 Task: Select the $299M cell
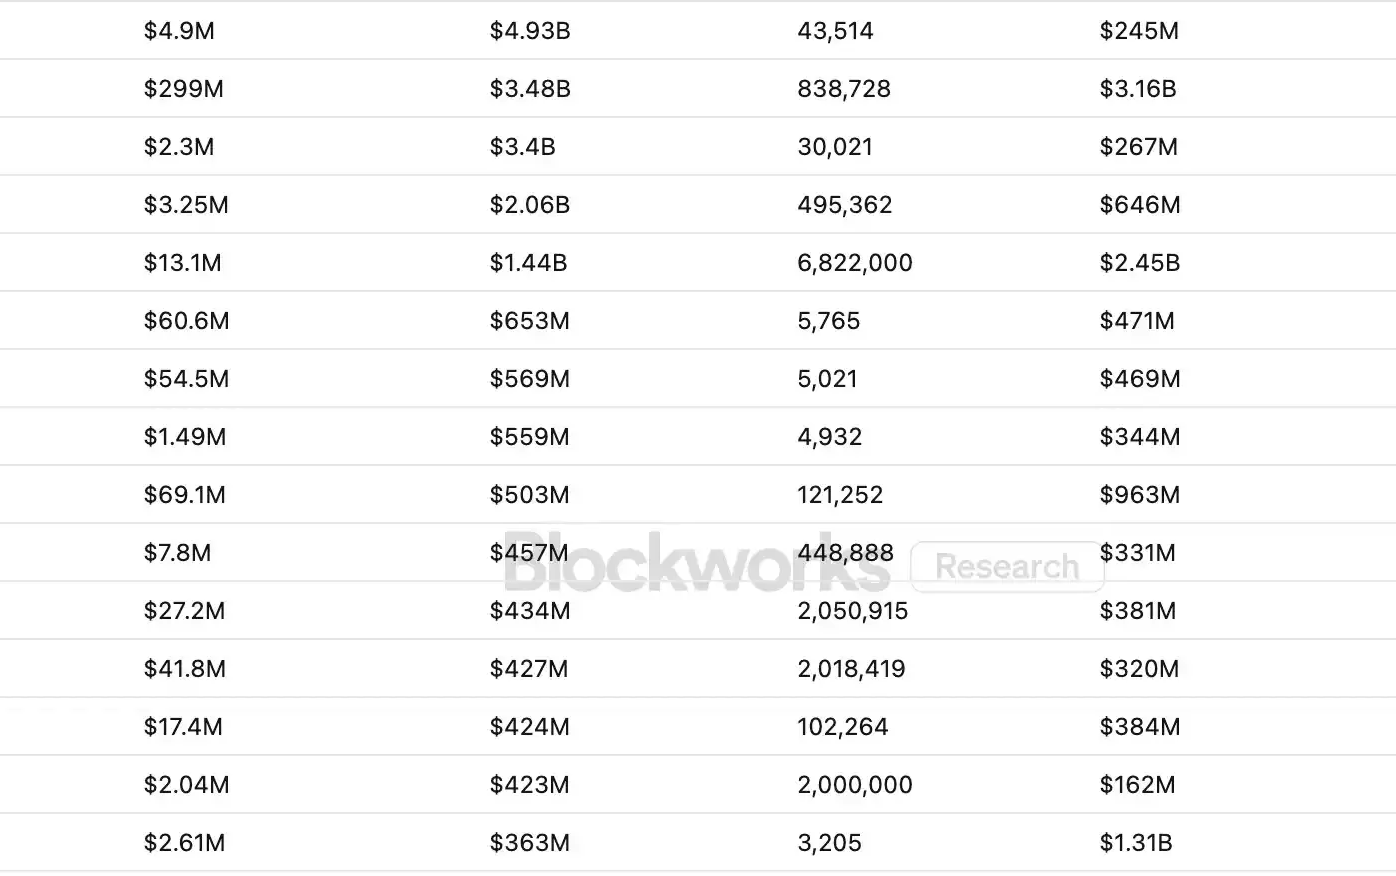click(x=184, y=89)
